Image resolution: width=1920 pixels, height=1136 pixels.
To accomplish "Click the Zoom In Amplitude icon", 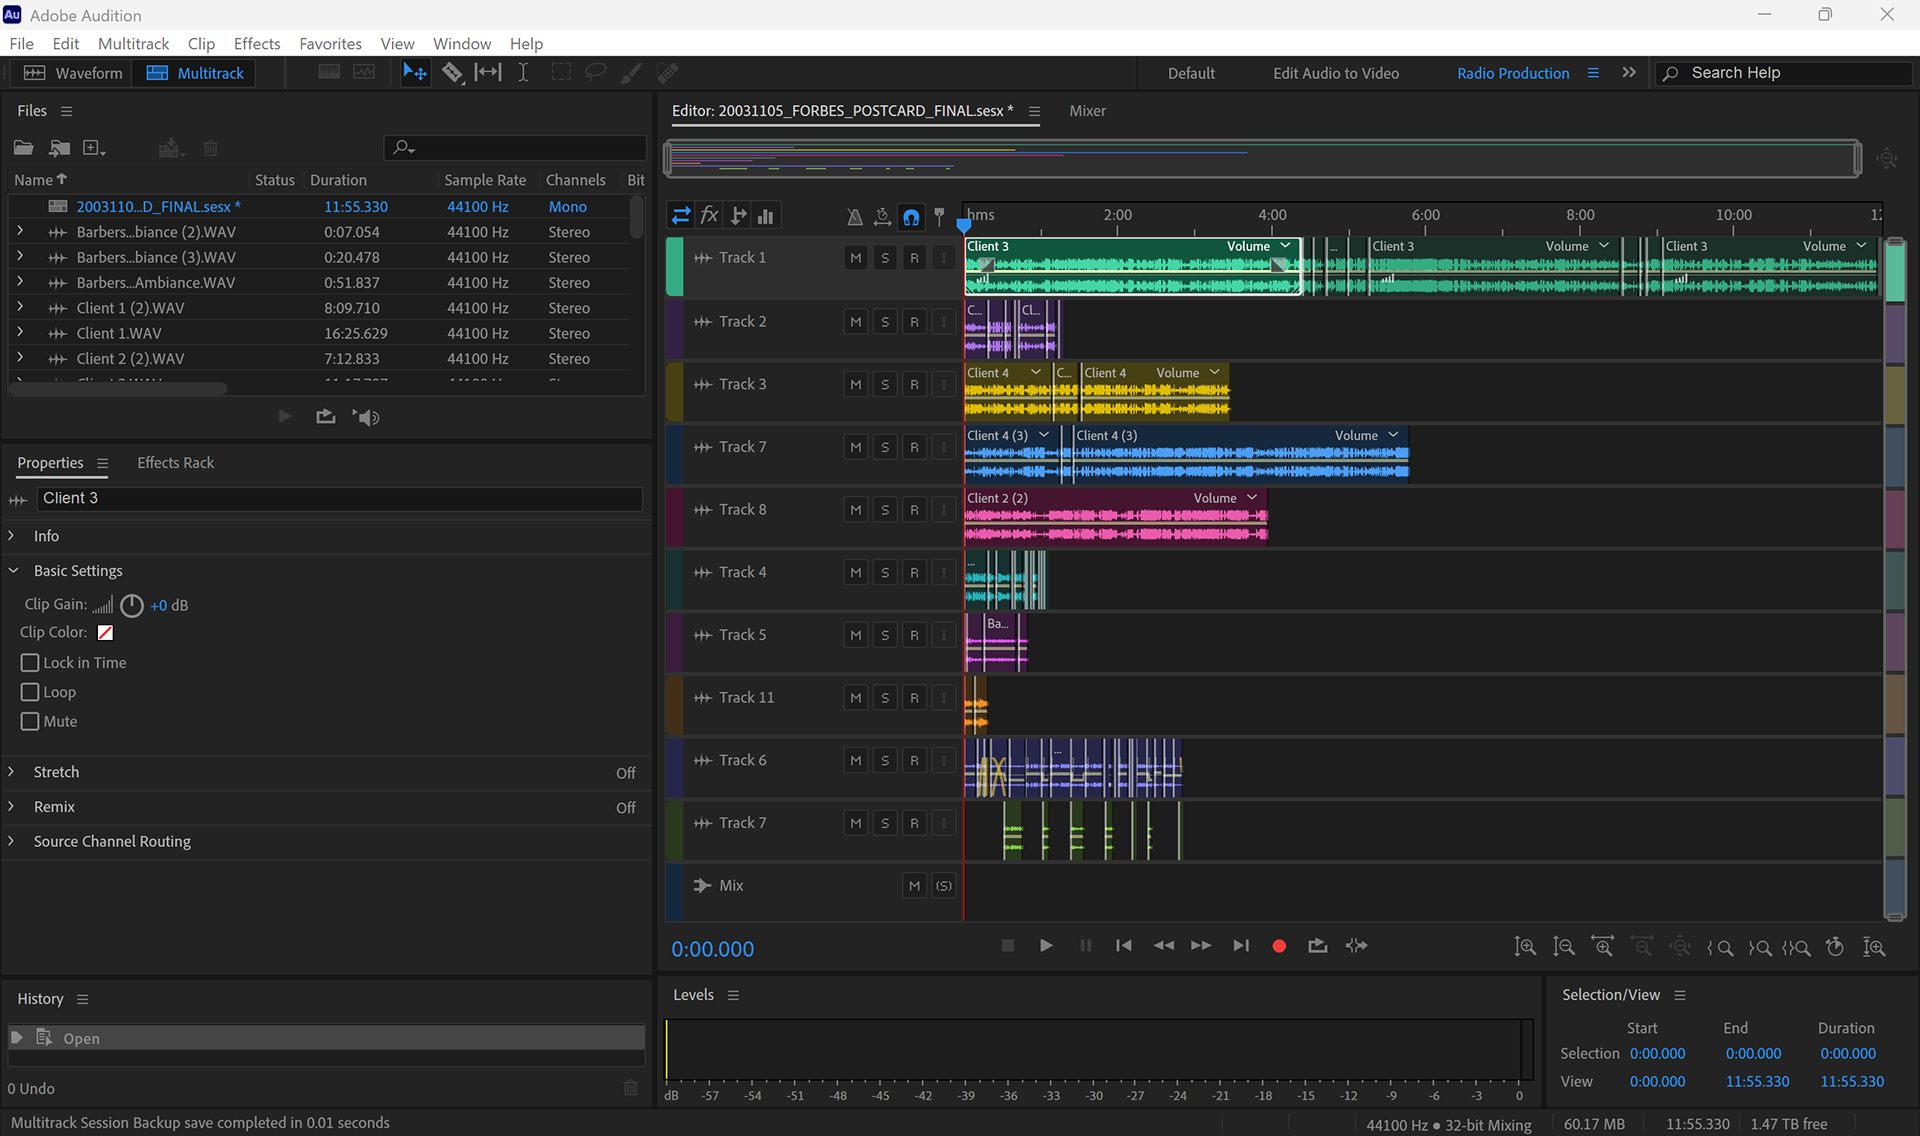I will click(x=1524, y=946).
